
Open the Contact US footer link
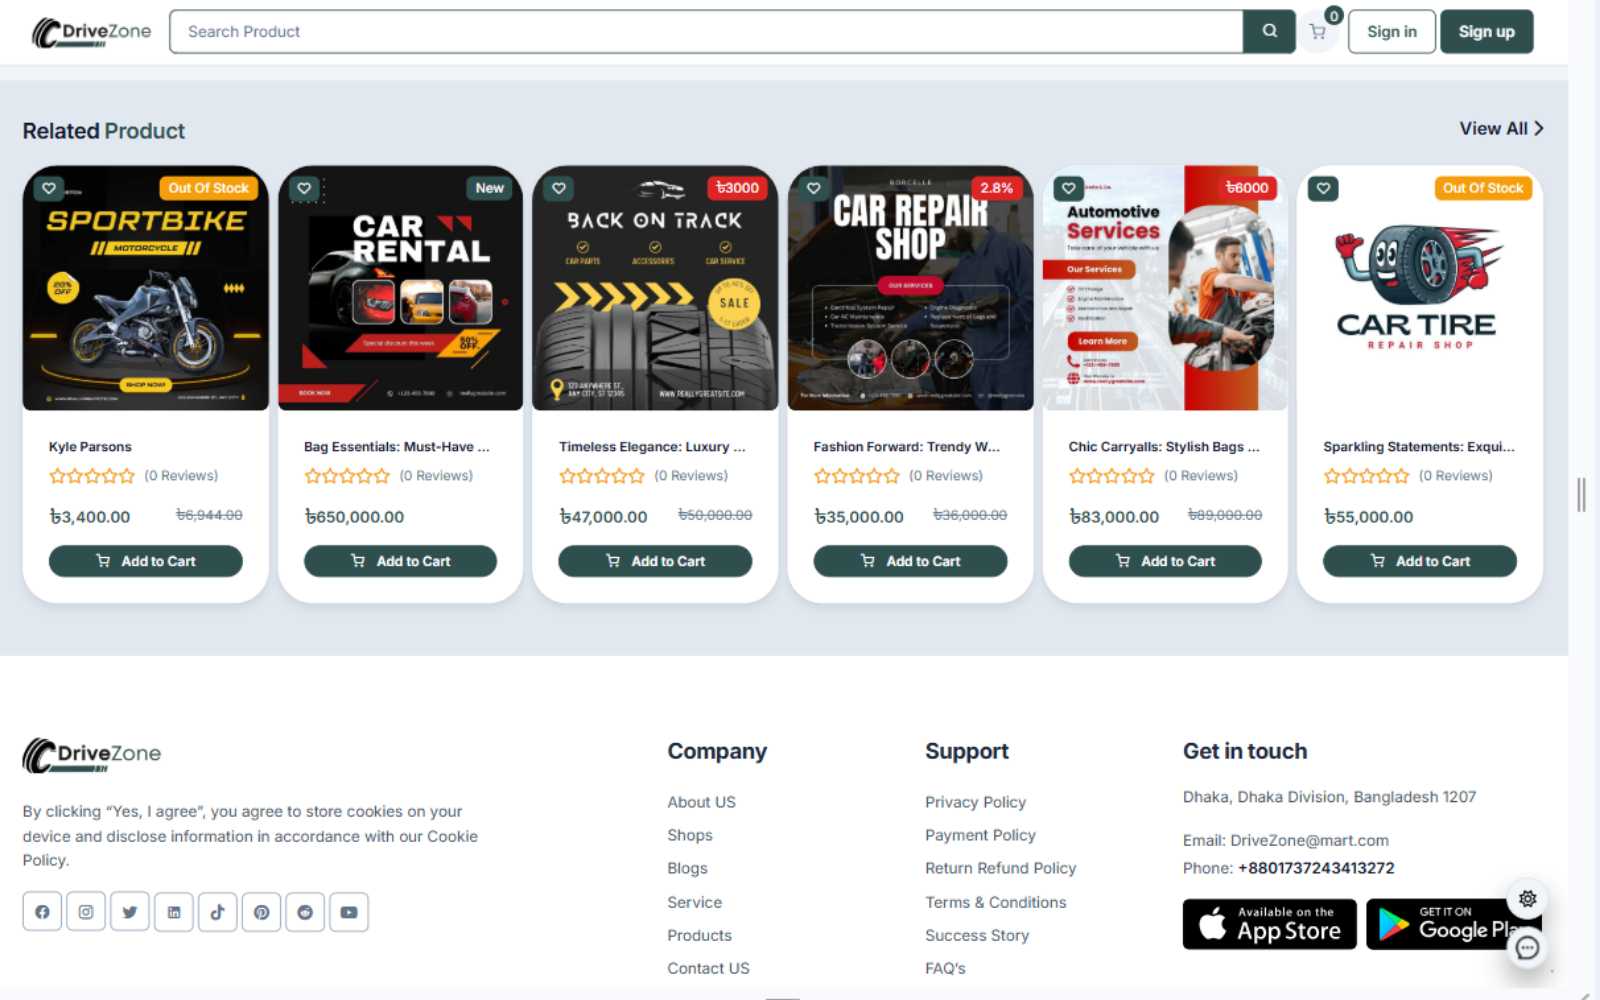(x=708, y=968)
